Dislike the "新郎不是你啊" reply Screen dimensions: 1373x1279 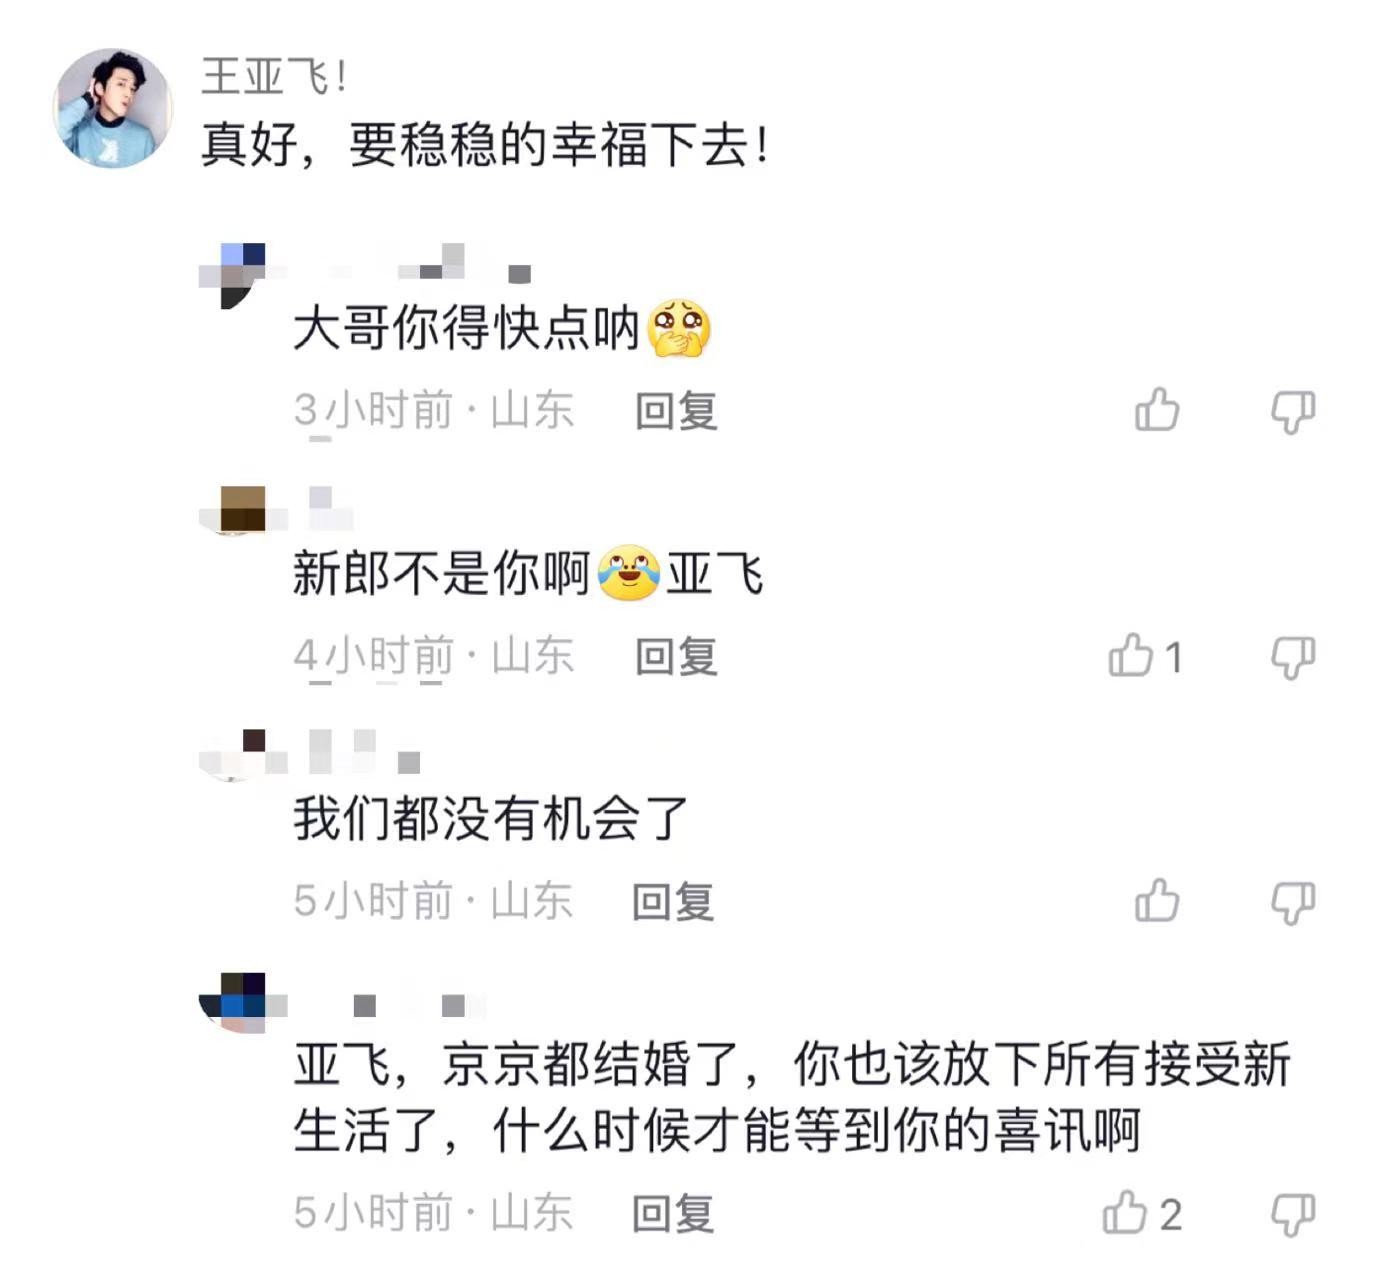tap(1292, 657)
